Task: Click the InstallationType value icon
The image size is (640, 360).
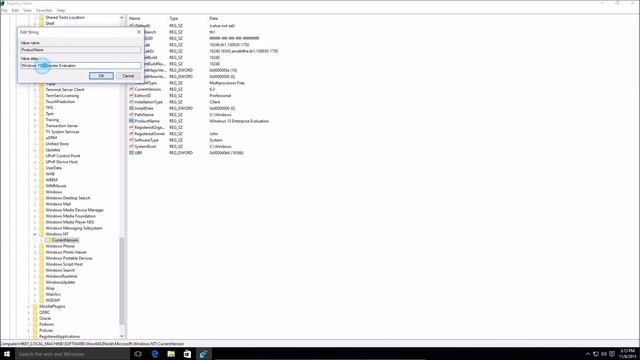Action: point(131,102)
